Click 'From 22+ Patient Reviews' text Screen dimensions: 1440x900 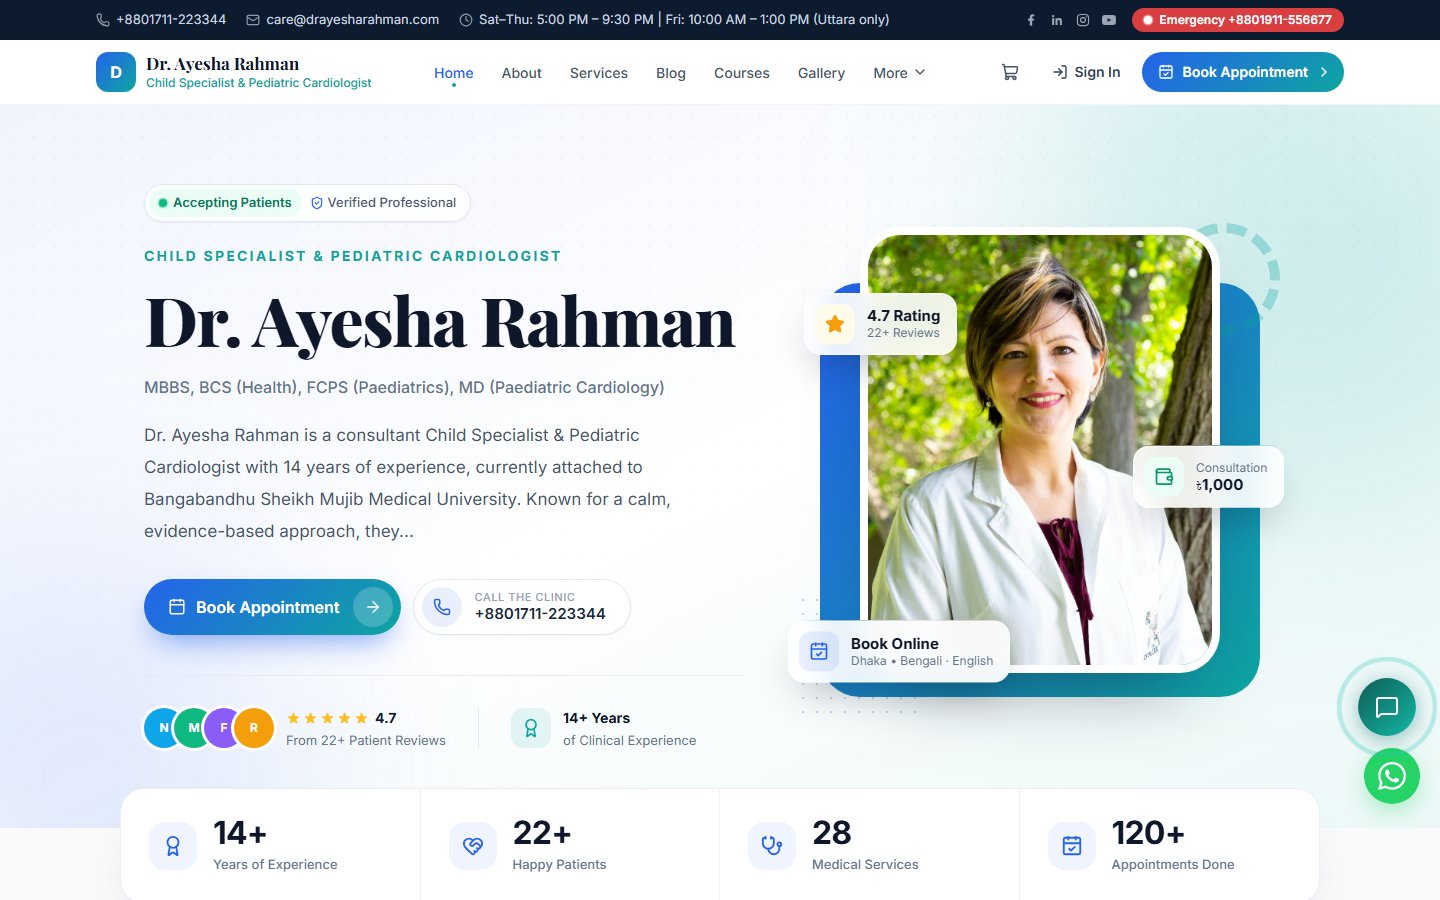pos(366,740)
